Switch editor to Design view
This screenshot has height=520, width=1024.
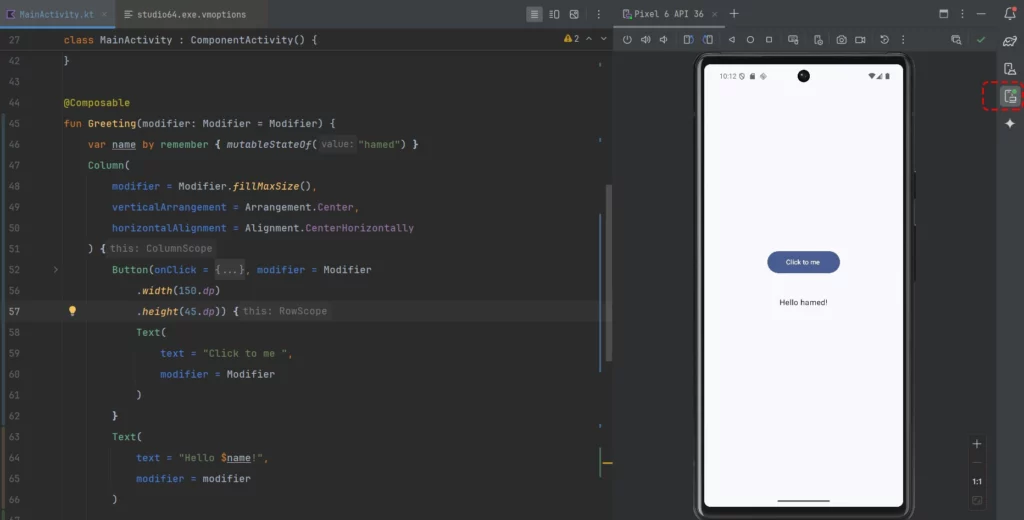tap(574, 14)
